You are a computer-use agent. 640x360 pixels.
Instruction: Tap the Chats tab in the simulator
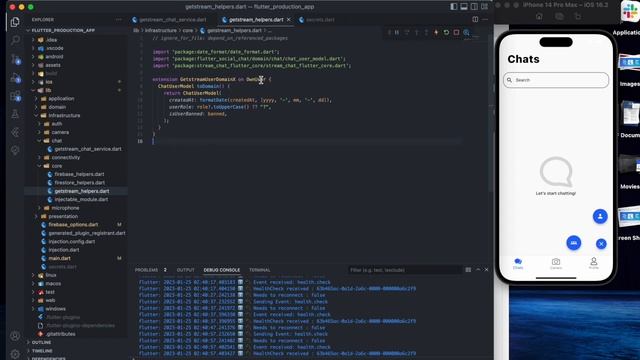tap(518, 264)
